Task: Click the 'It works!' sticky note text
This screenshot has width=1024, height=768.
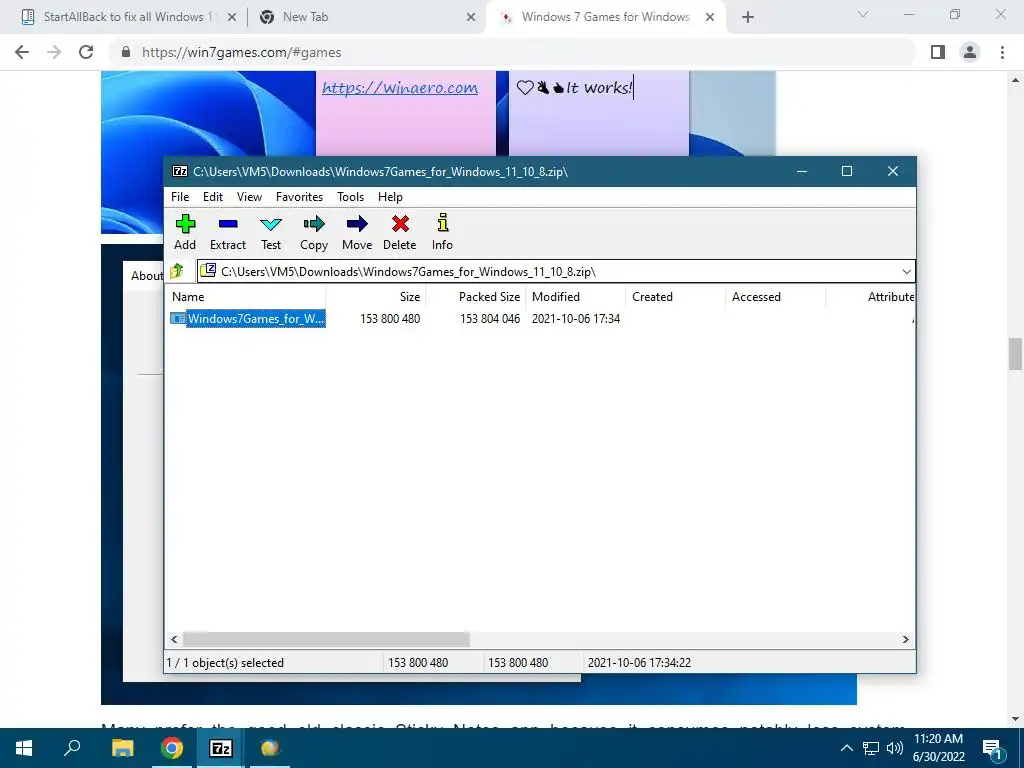Action: pos(599,88)
